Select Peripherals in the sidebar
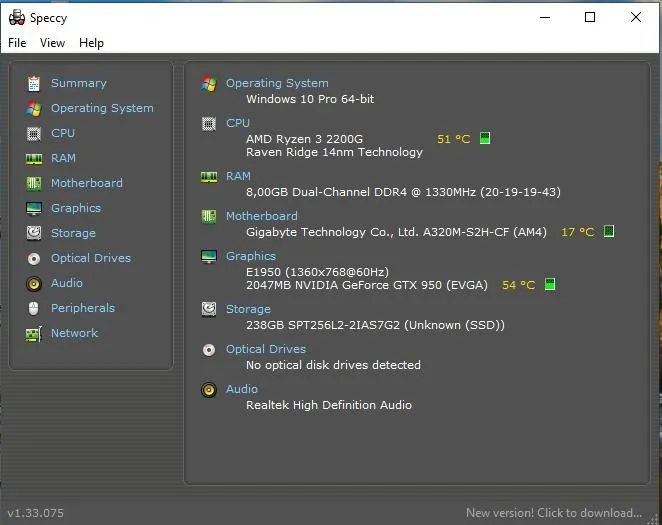 click(83, 308)
